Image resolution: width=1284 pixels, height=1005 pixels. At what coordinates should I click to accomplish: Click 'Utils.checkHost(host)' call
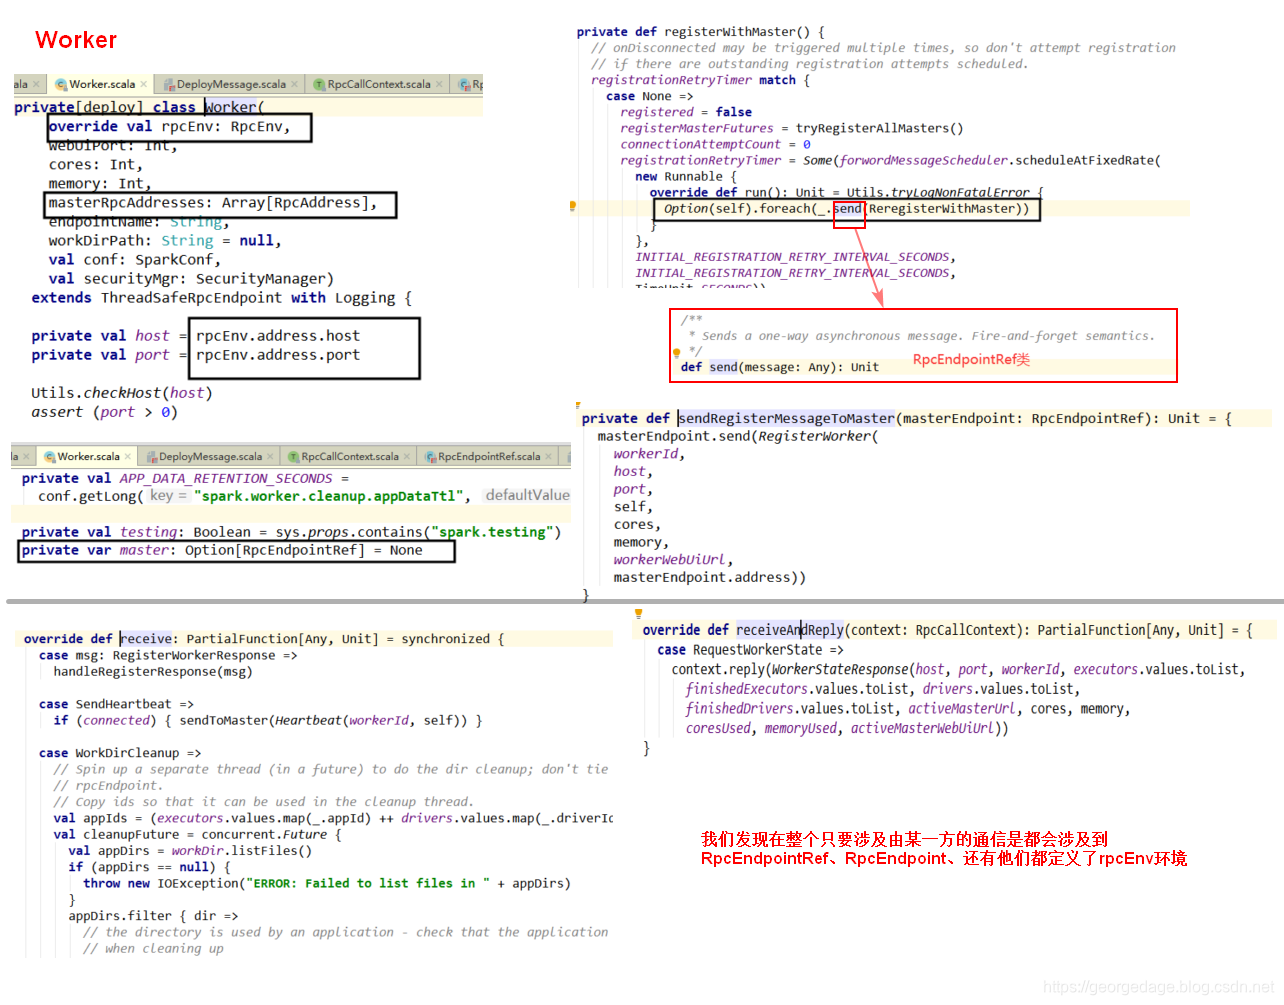pos(122,393)
